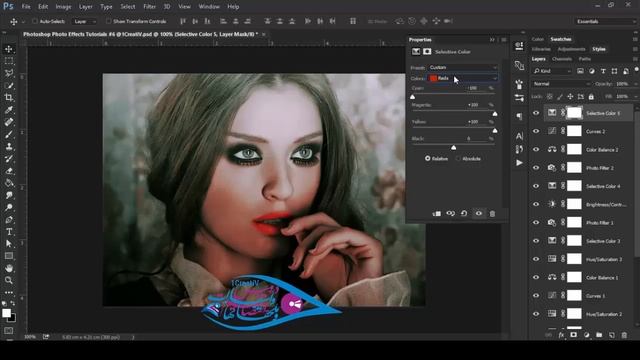This screenshot has width=640, height=360.
Task: Hide the Color Balance 2 layer
Action: [x=536, y=149]
